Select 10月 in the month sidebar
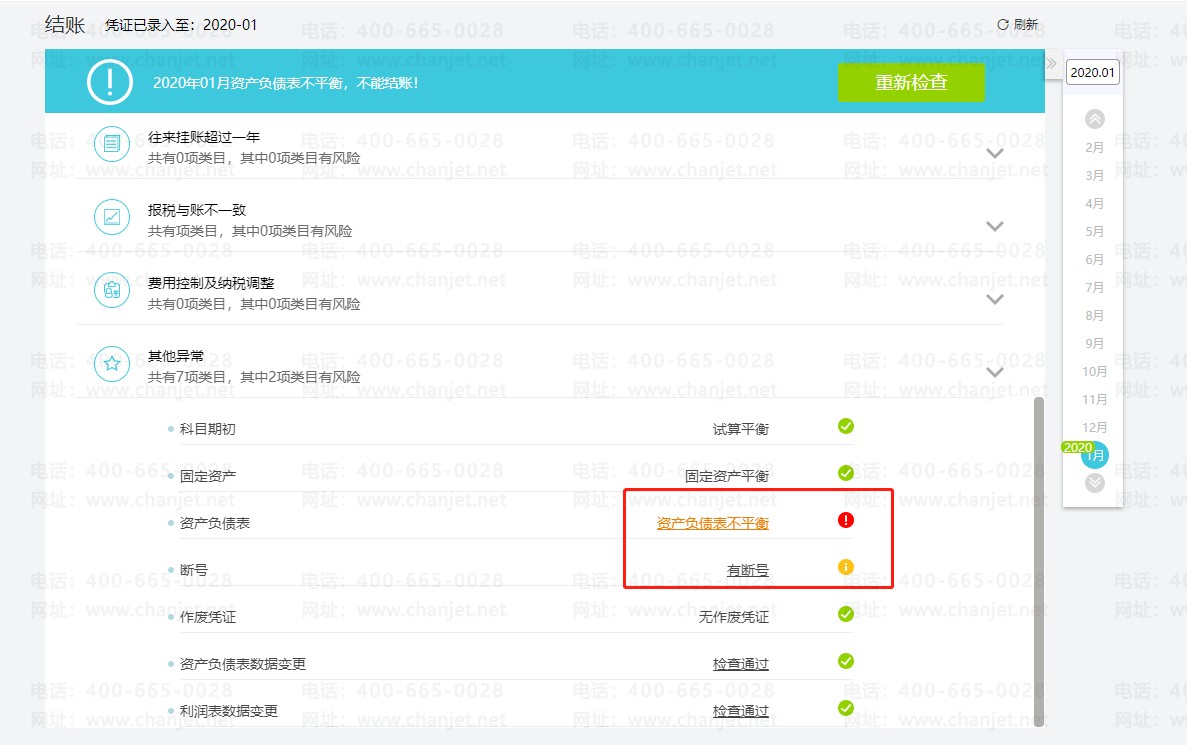The image size is (1187, 745). click(x=1093, y=371)
